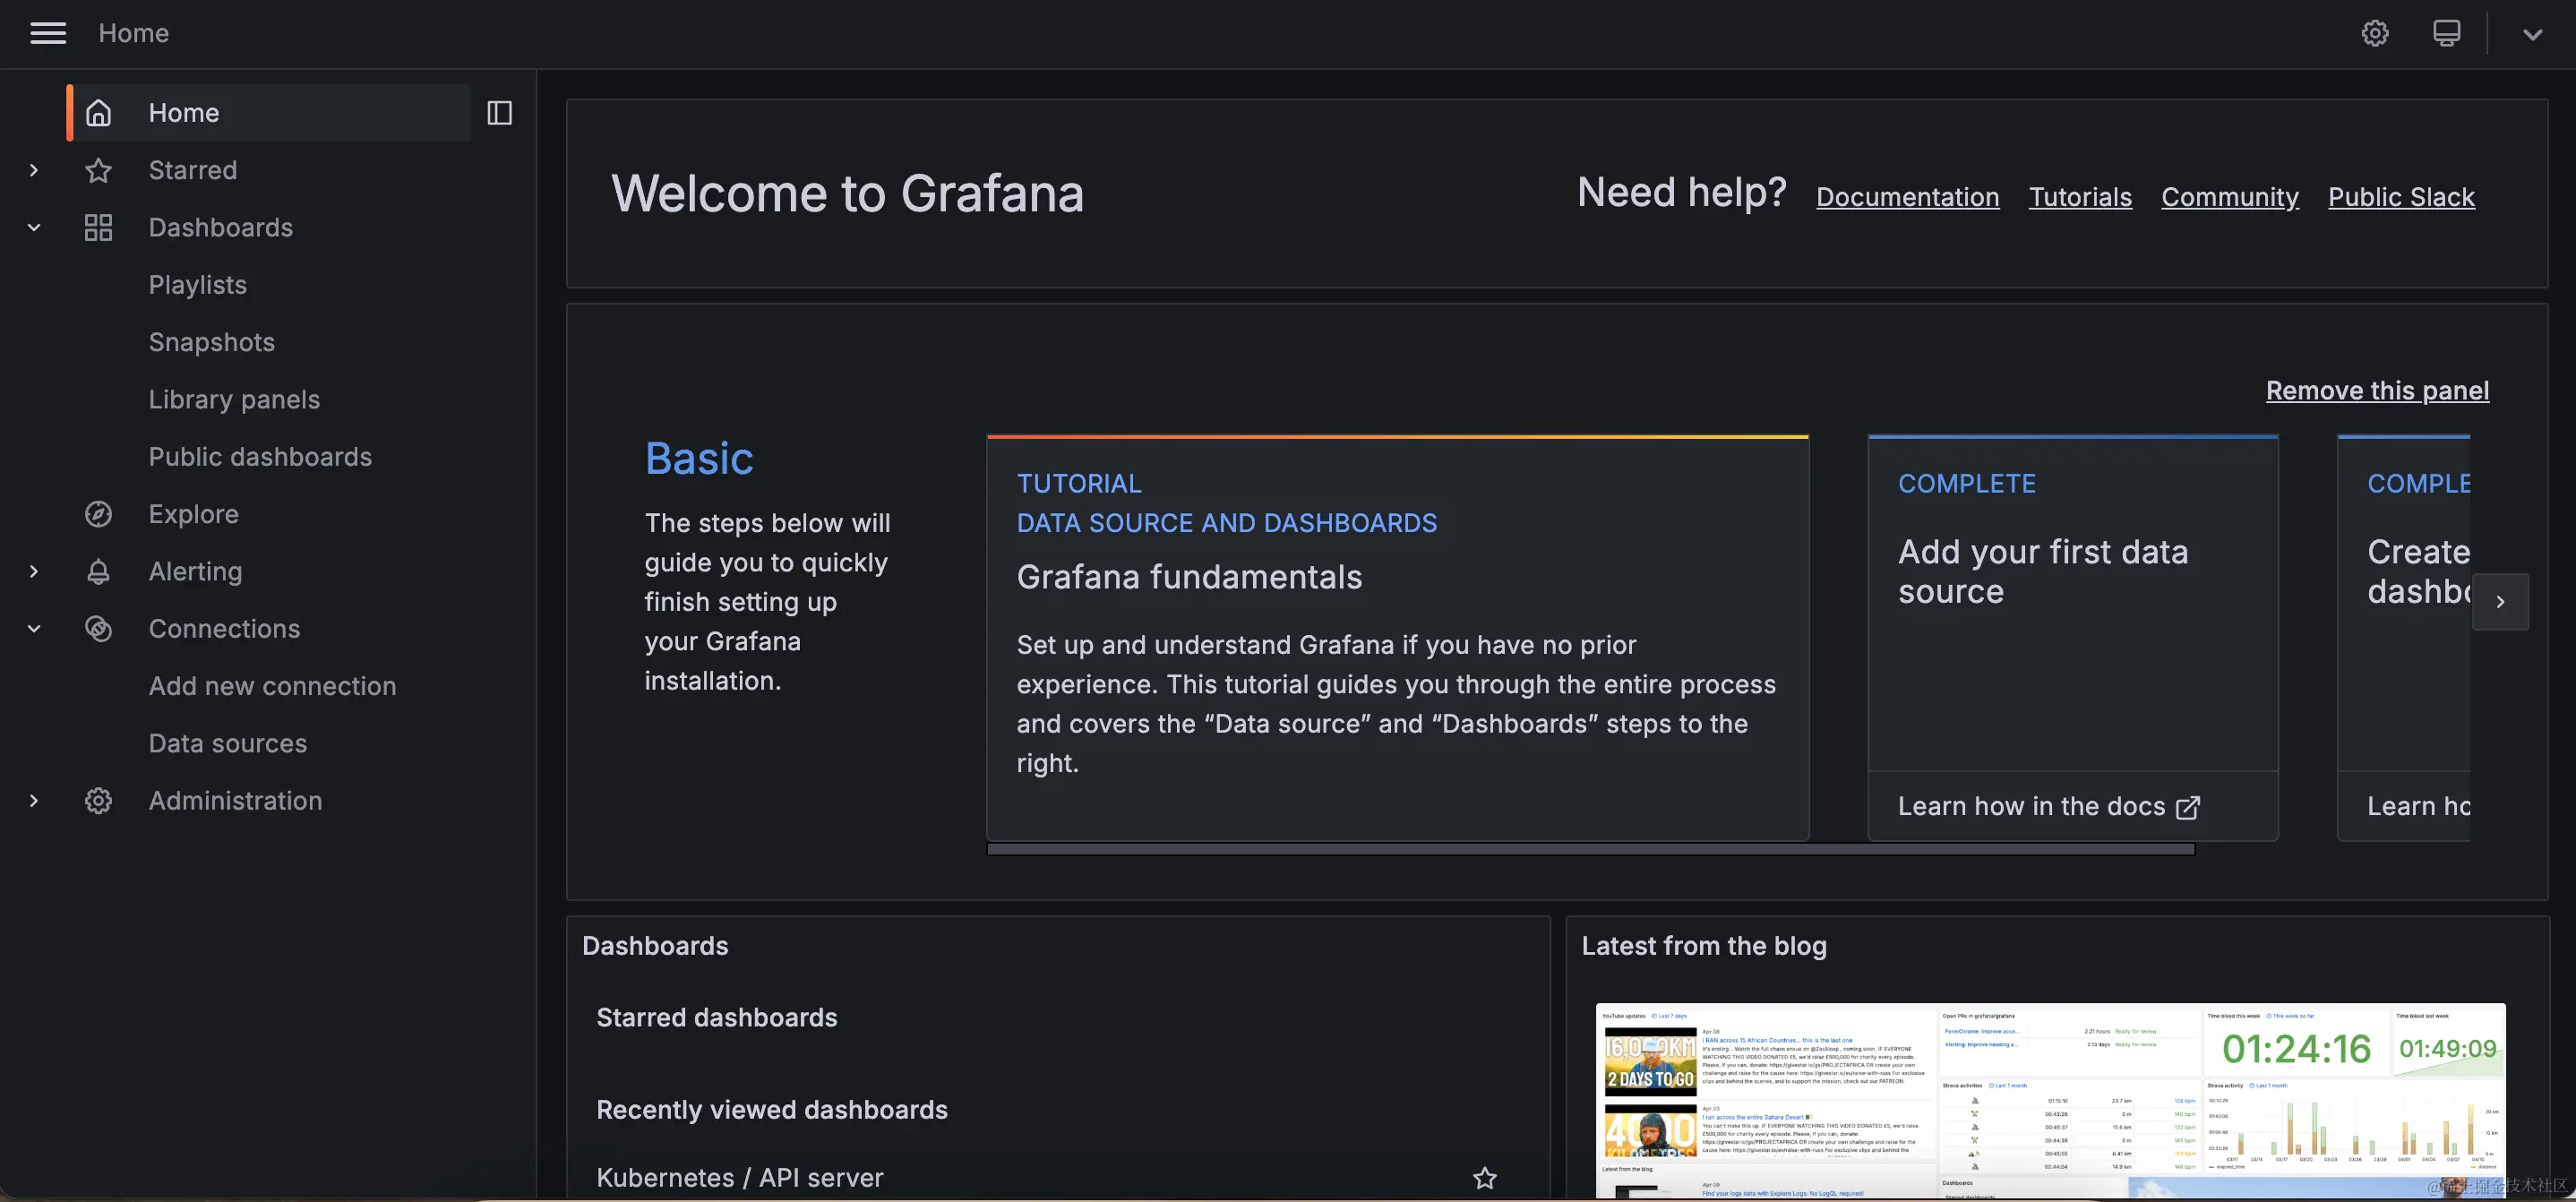Toggle the top-right chevron down arrow
2576x1202 pixels.
click(2532, 34)
